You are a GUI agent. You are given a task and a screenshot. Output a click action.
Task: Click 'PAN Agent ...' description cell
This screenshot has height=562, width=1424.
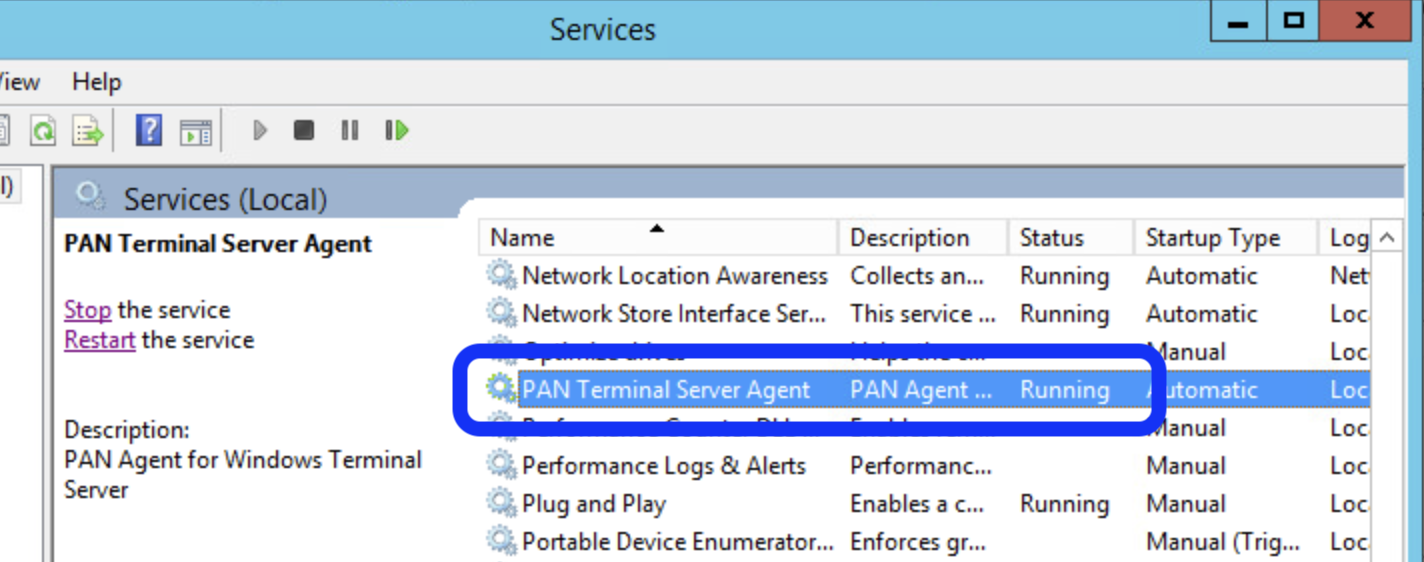pyautogui.click(x=921, y=390)
